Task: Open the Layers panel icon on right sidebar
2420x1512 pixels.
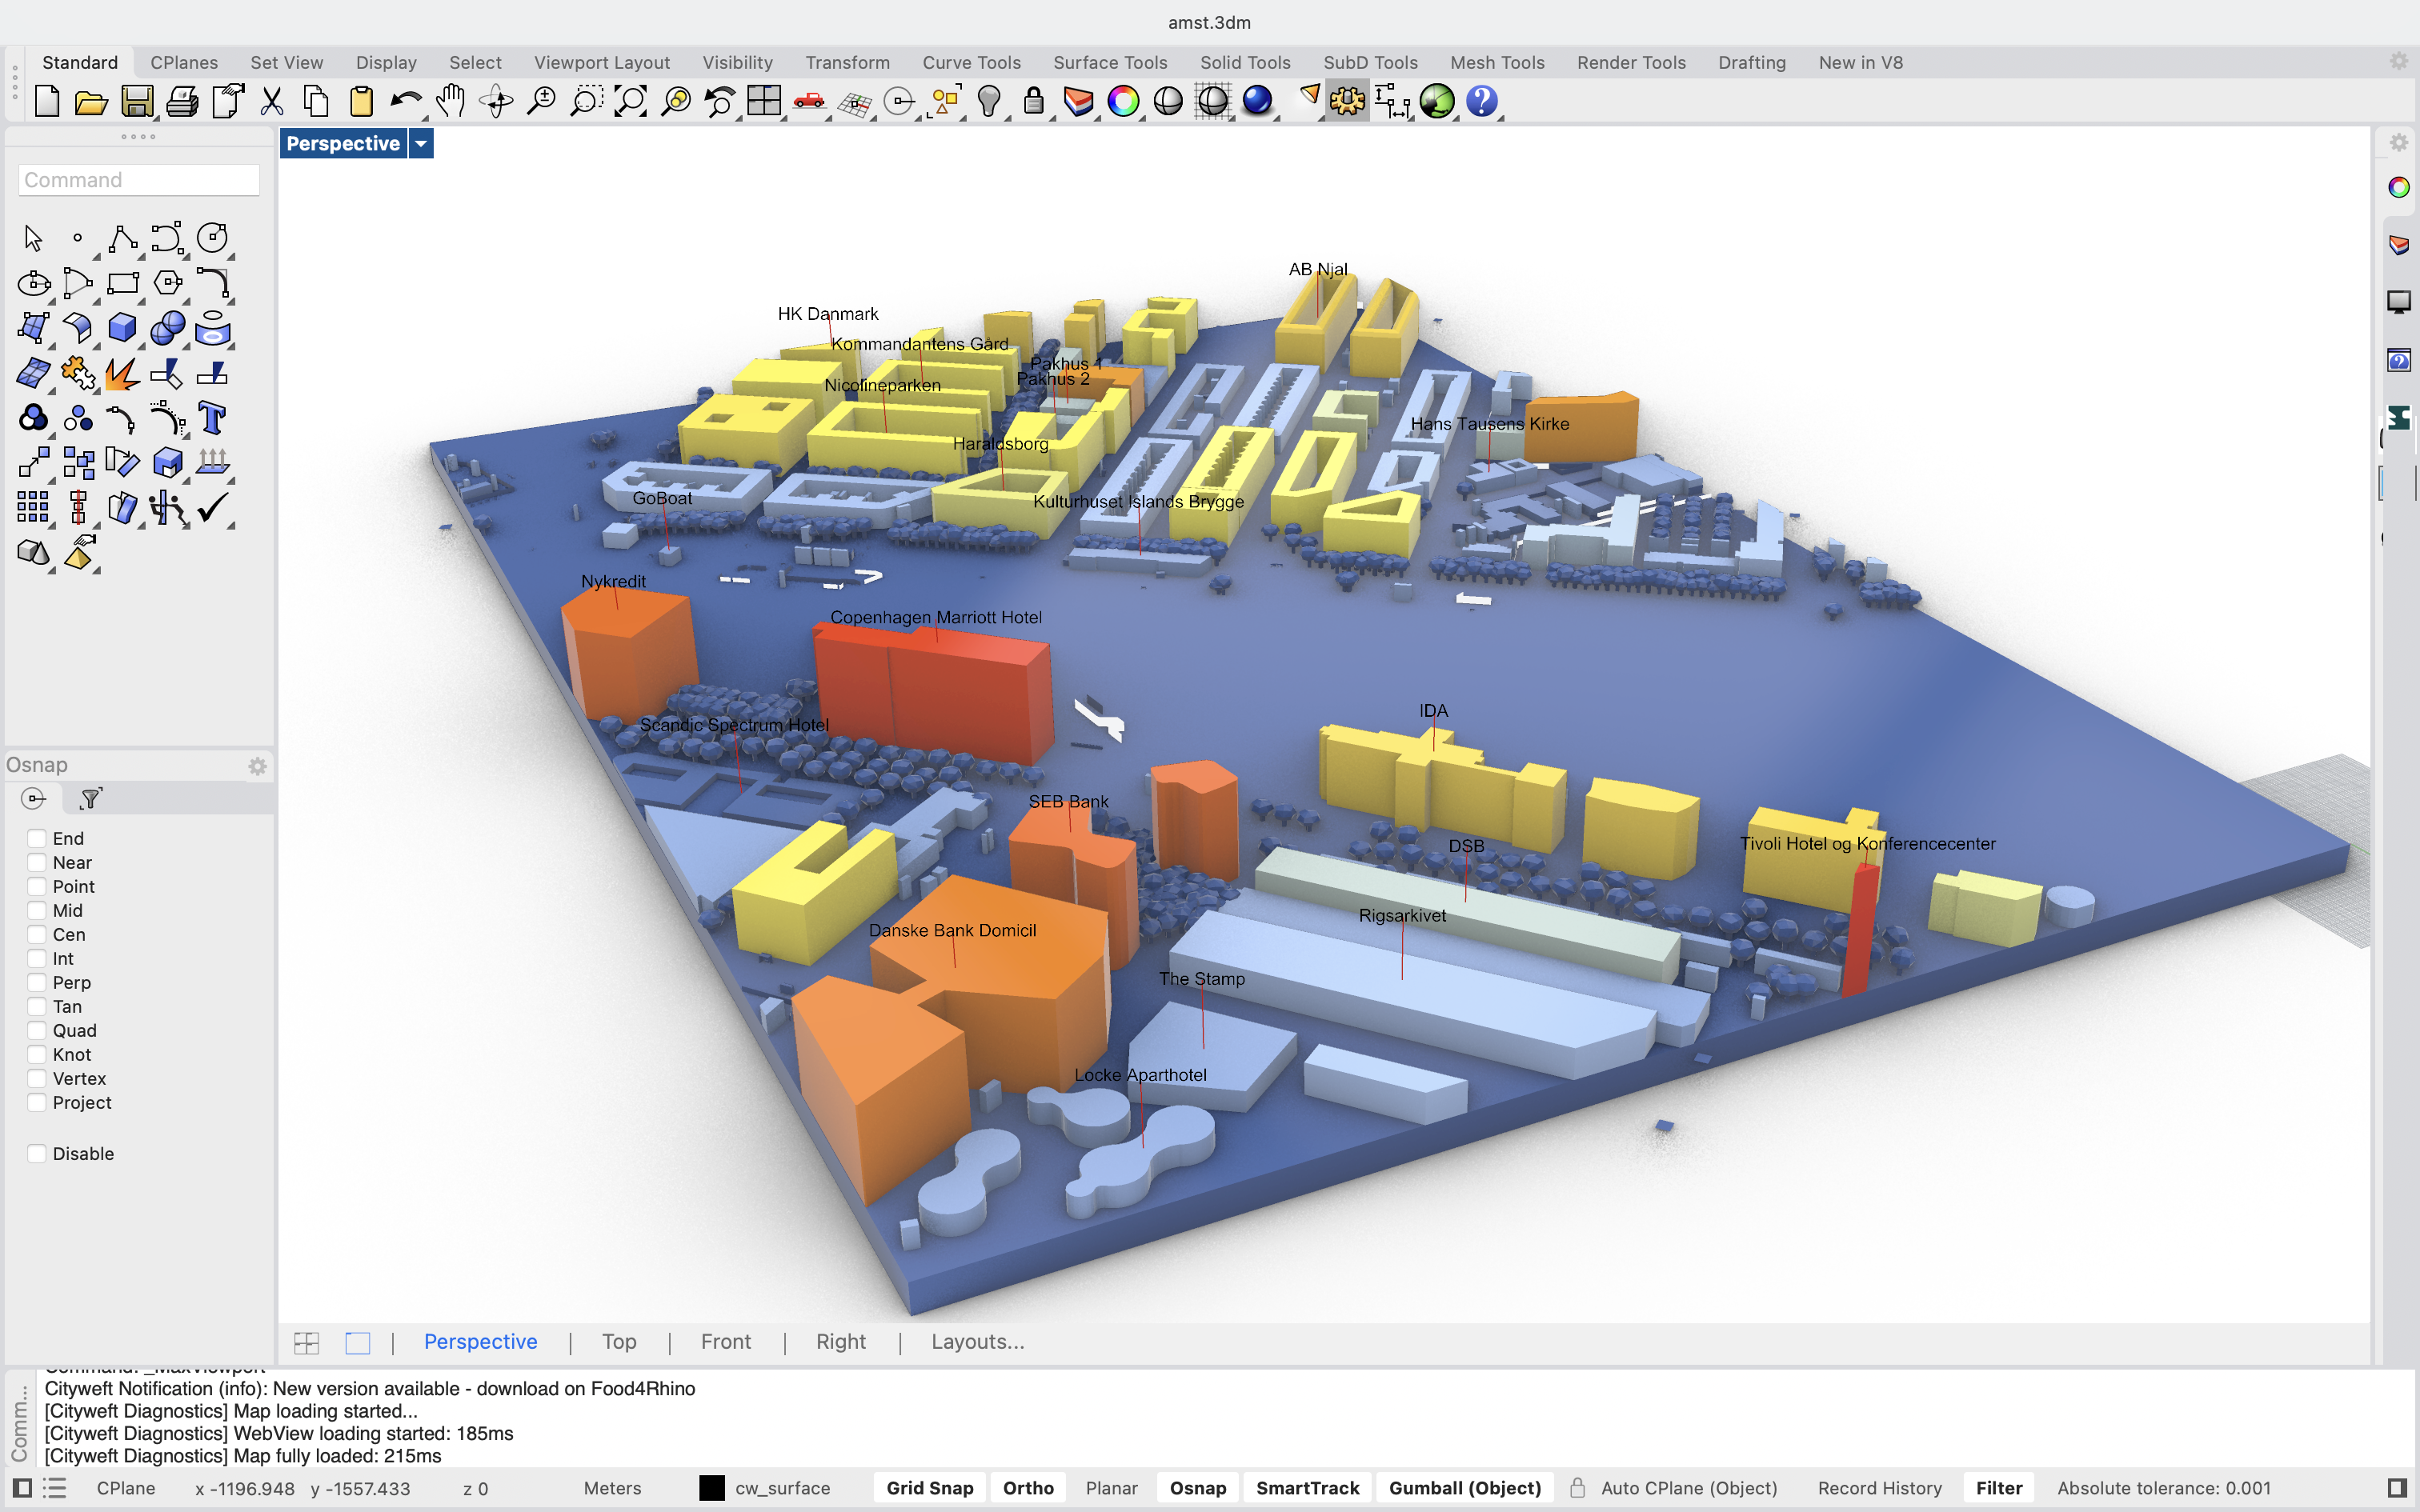Action: click(2398, 244)
